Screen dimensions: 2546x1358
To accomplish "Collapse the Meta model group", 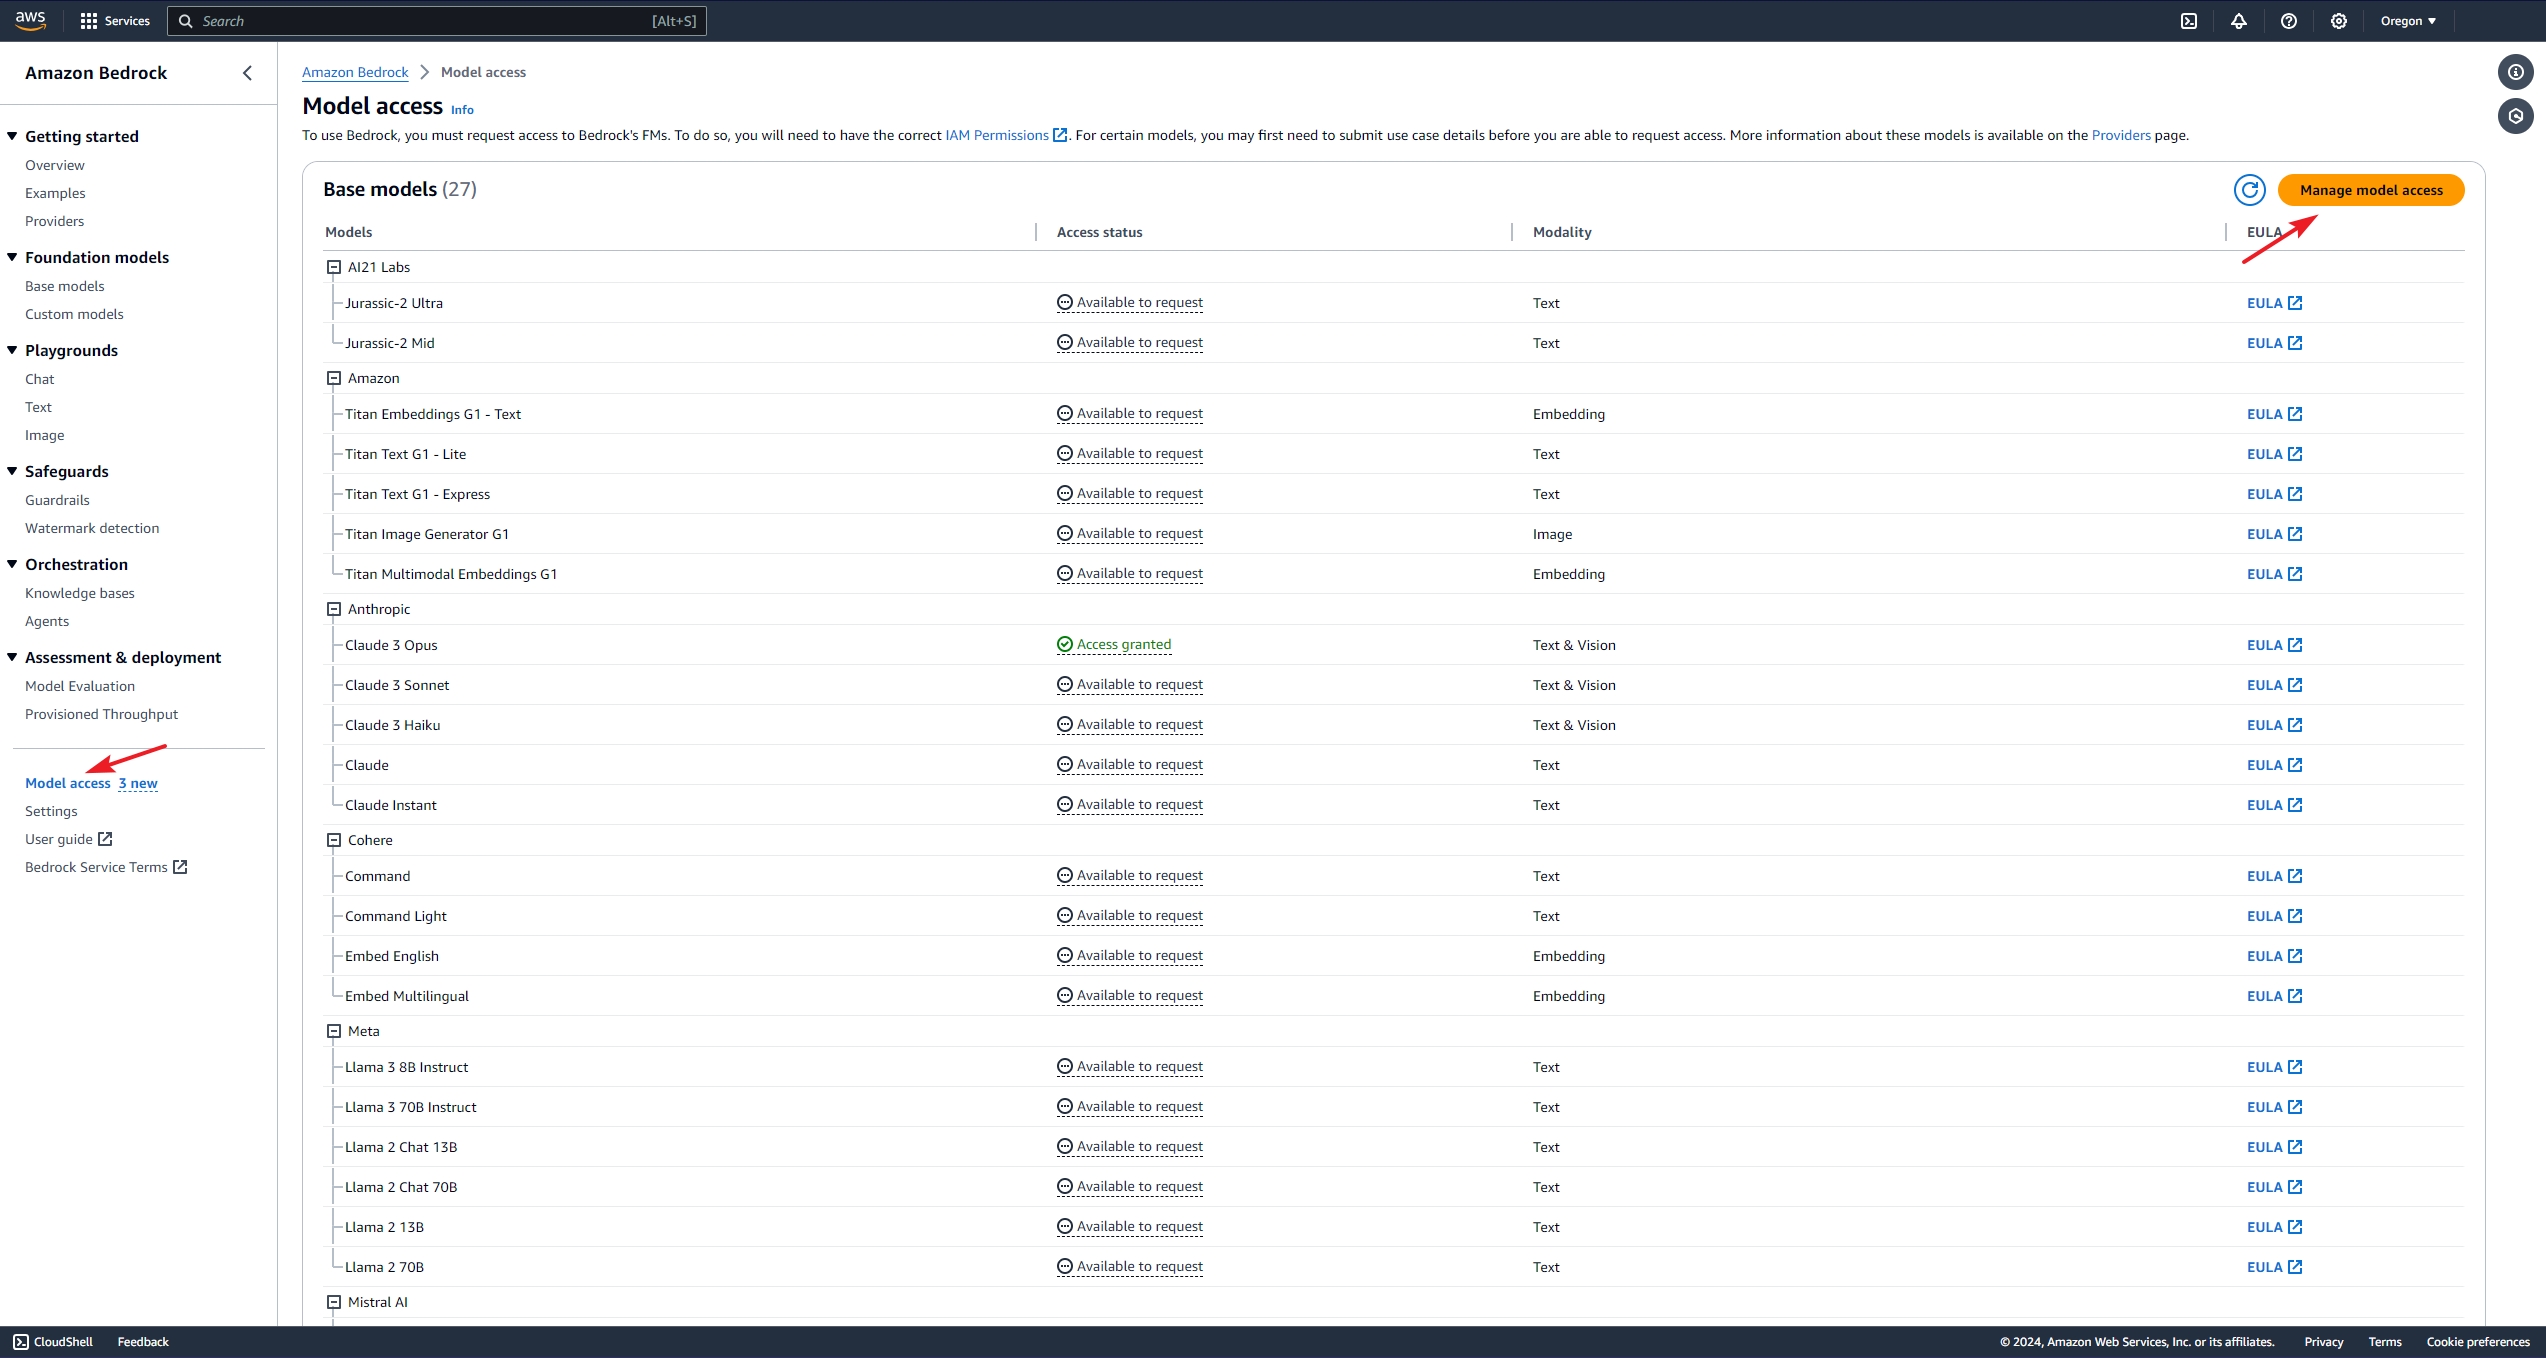I will tap(334, 1031).
